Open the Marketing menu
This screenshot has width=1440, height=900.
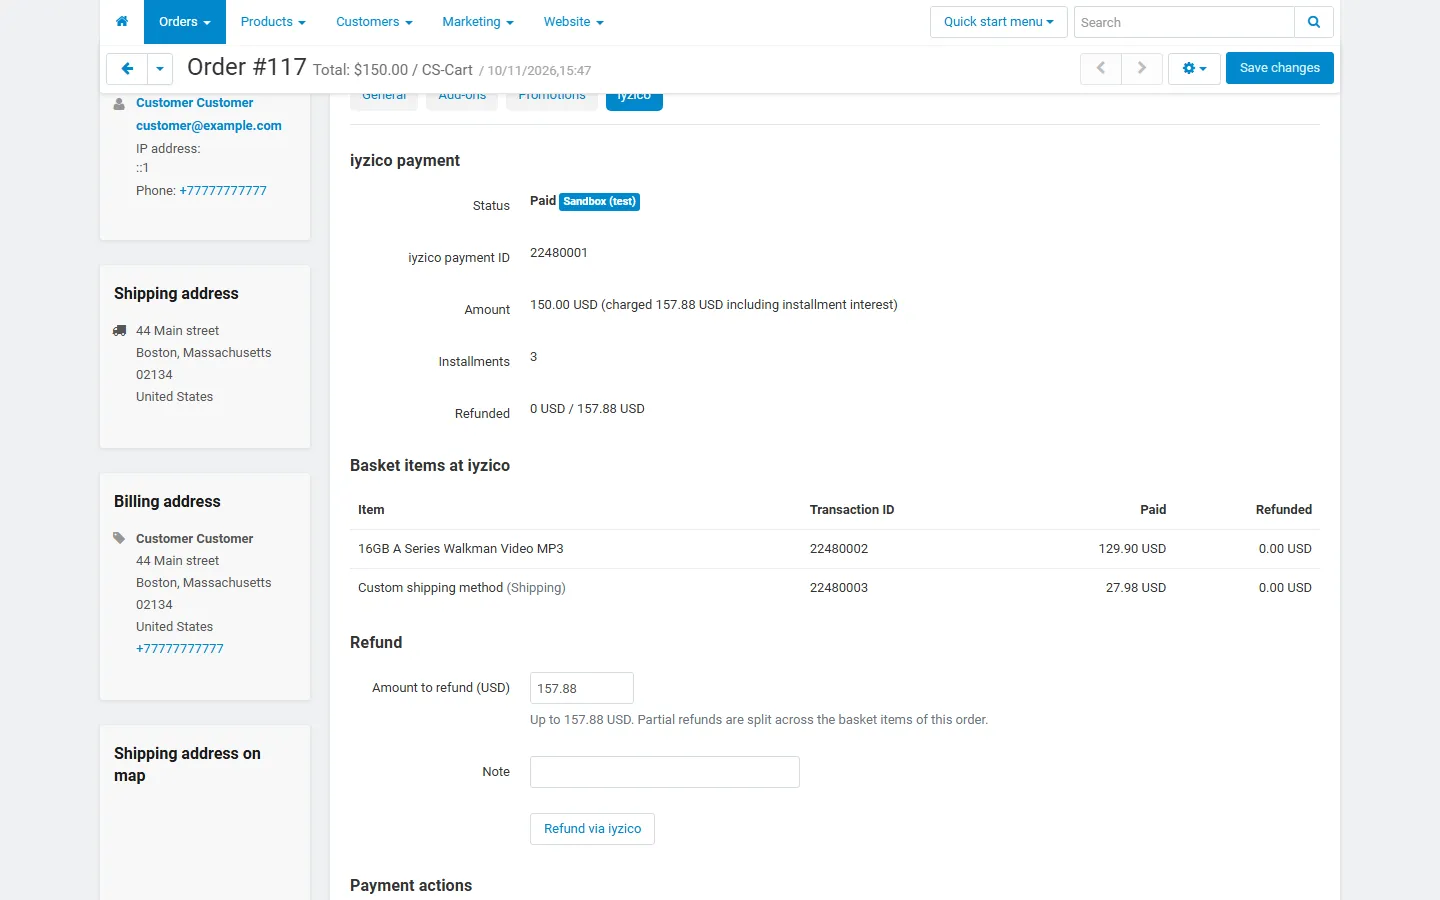[x=478, y=22]
